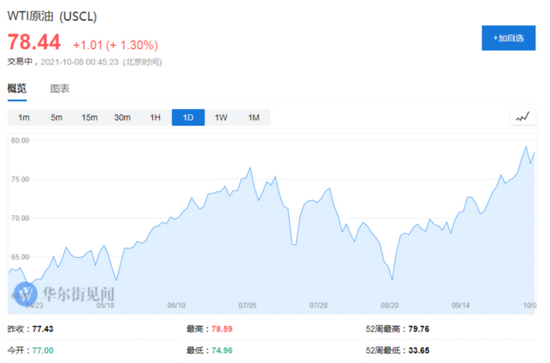
Task: Add WTI crude to watchlist
Action: [508, 38]
